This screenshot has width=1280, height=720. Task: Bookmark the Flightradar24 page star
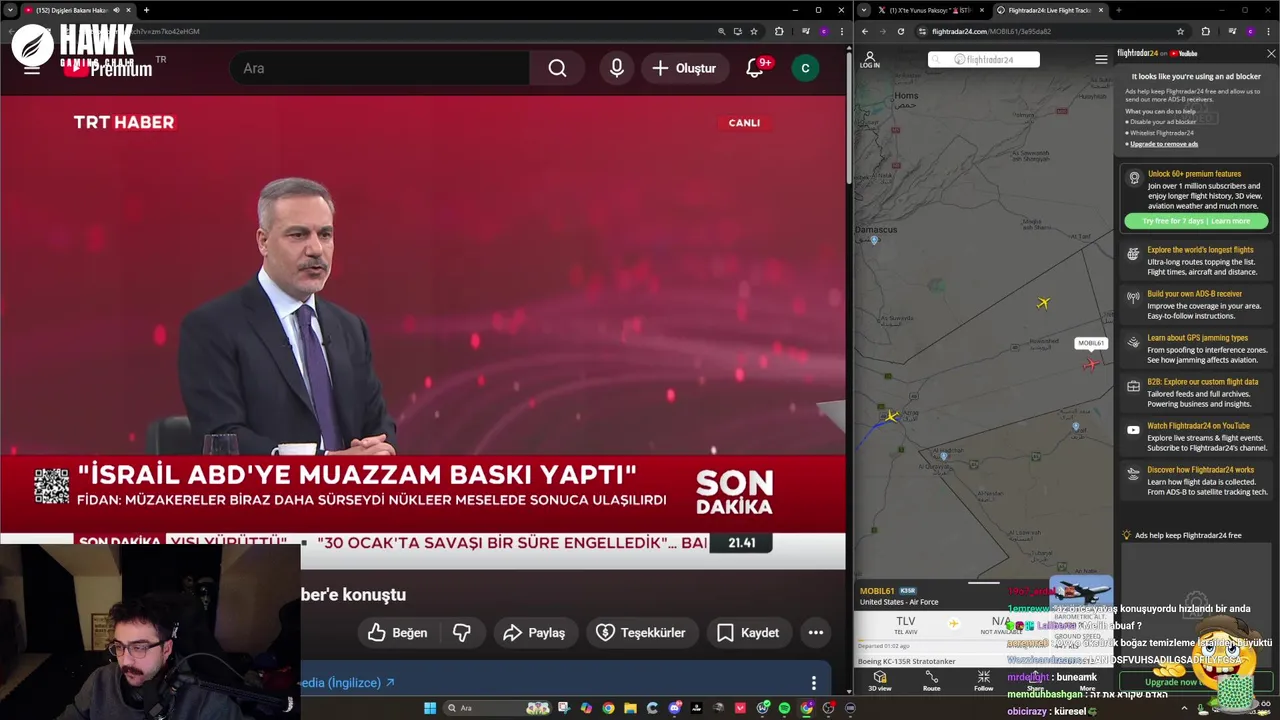(1180, 31)
